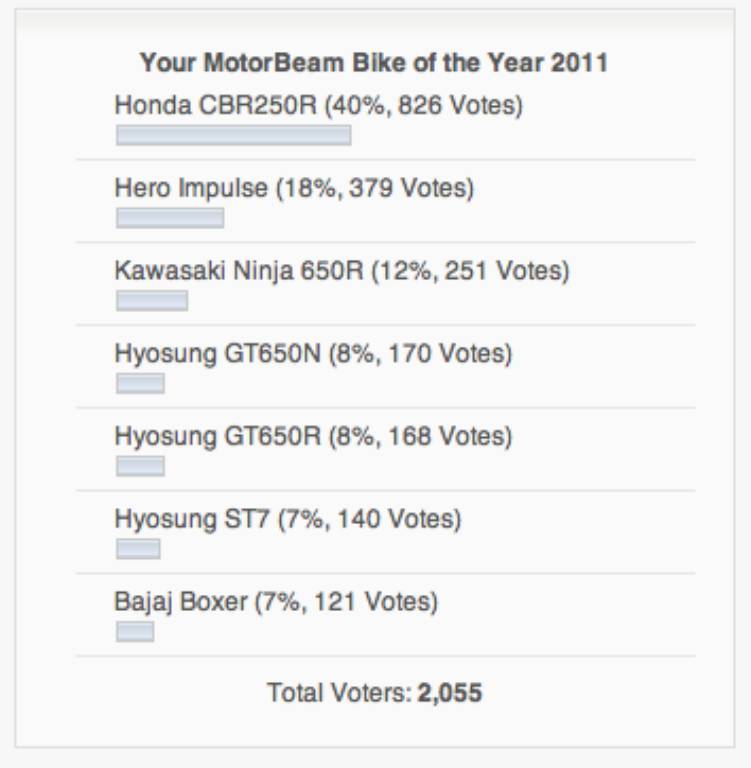Click the 826 Votes count
The height and width of the screenshot is (768, 751).
pyautogui.click(x=456, y=105)
